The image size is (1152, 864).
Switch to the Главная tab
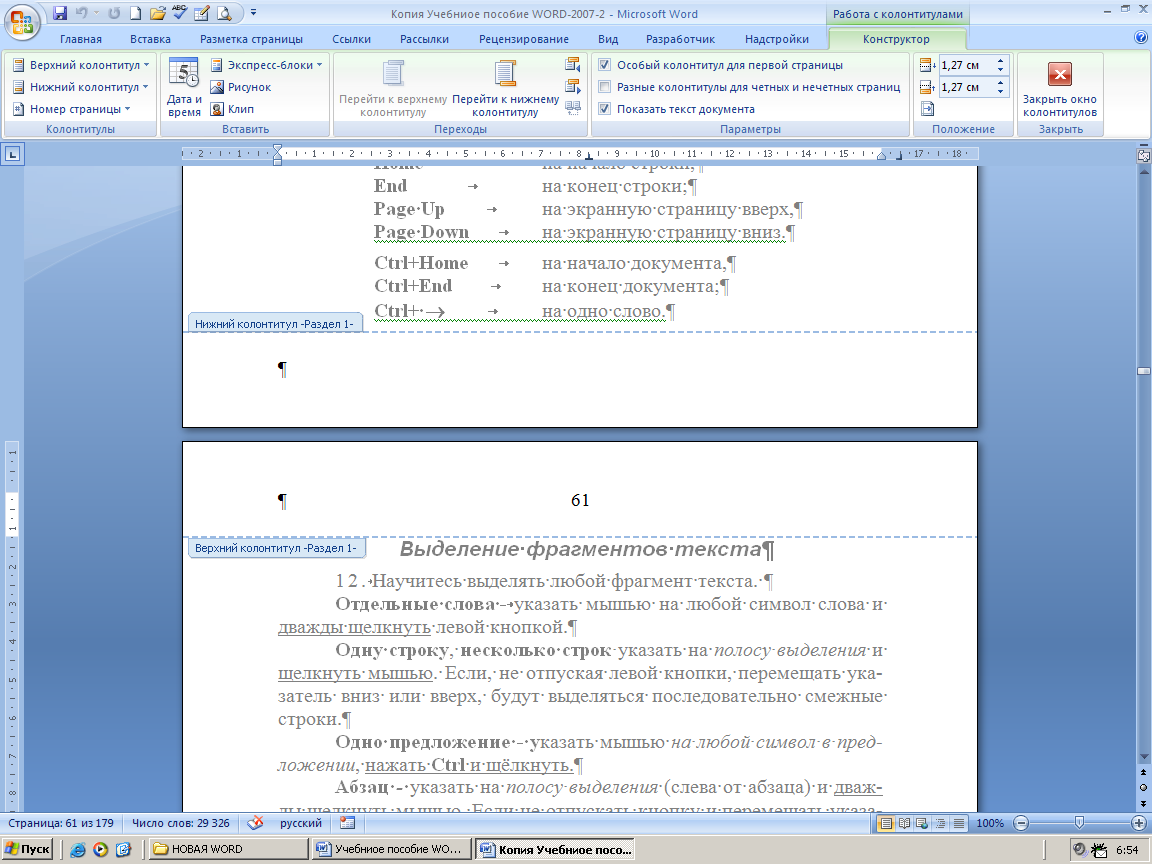click(x=81, y=39)
